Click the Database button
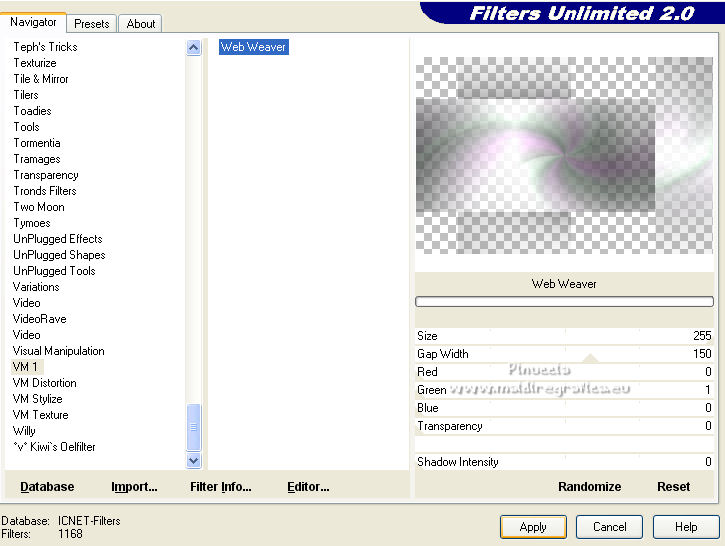Screen dimensions: 725x546 coord(47,487)
